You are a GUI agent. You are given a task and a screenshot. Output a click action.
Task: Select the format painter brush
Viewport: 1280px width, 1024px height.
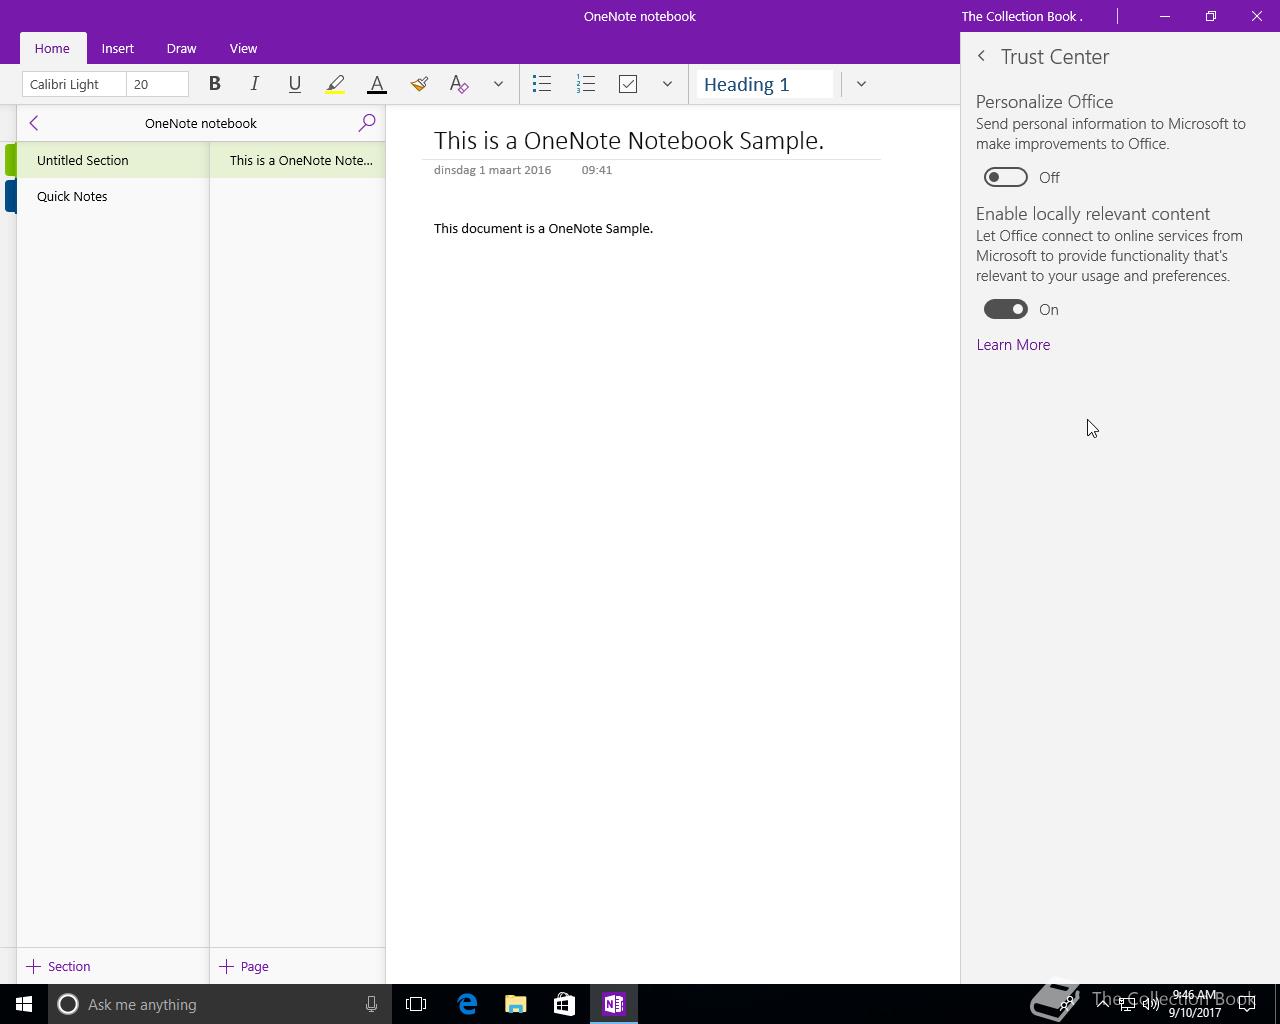pos(419,84)
